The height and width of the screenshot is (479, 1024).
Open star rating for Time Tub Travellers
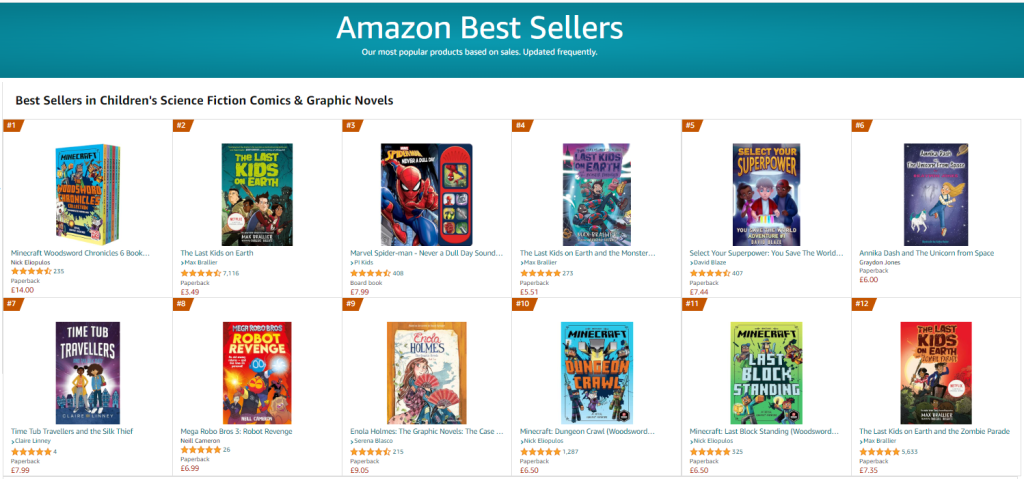[x=30, y=451]
